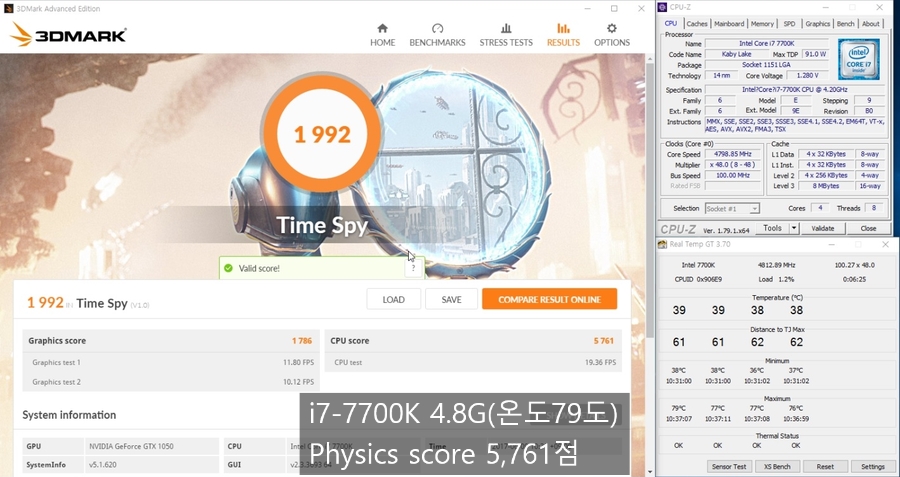Click the 79°C maximum temperature value
900x477 pixels.
pyautogui.click(x=678, y=408)
